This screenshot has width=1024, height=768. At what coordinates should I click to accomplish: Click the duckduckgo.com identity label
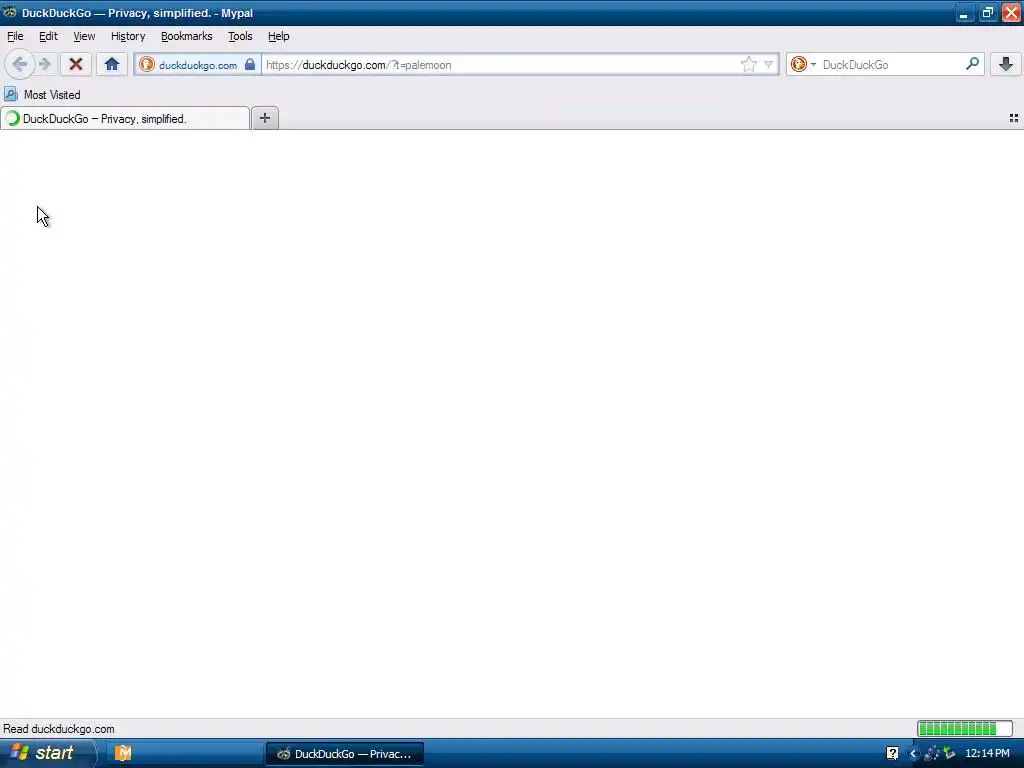point(198,65)
